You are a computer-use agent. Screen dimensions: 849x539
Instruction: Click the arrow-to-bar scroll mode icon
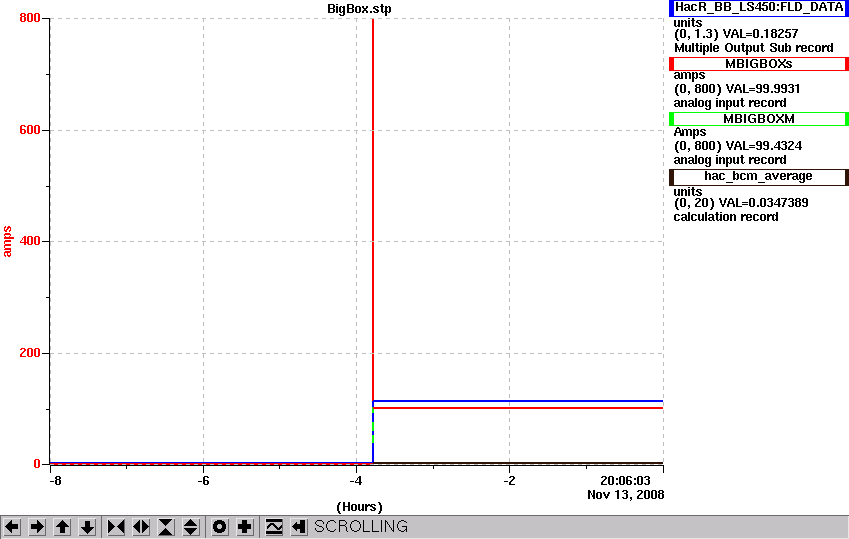(299, 527)
